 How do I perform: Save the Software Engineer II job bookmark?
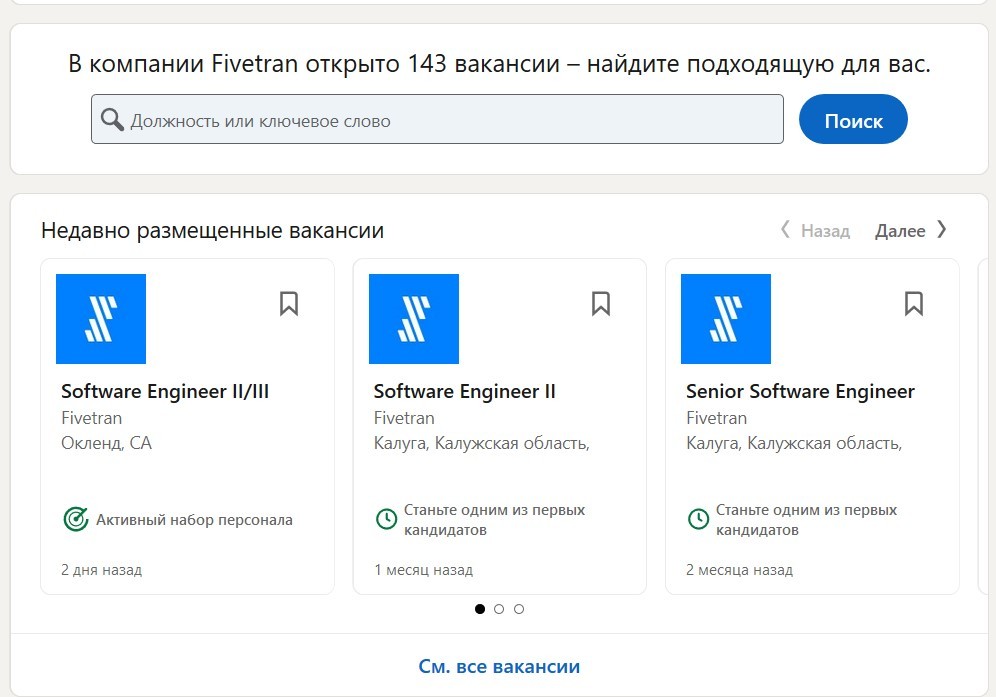pos(601,303)
